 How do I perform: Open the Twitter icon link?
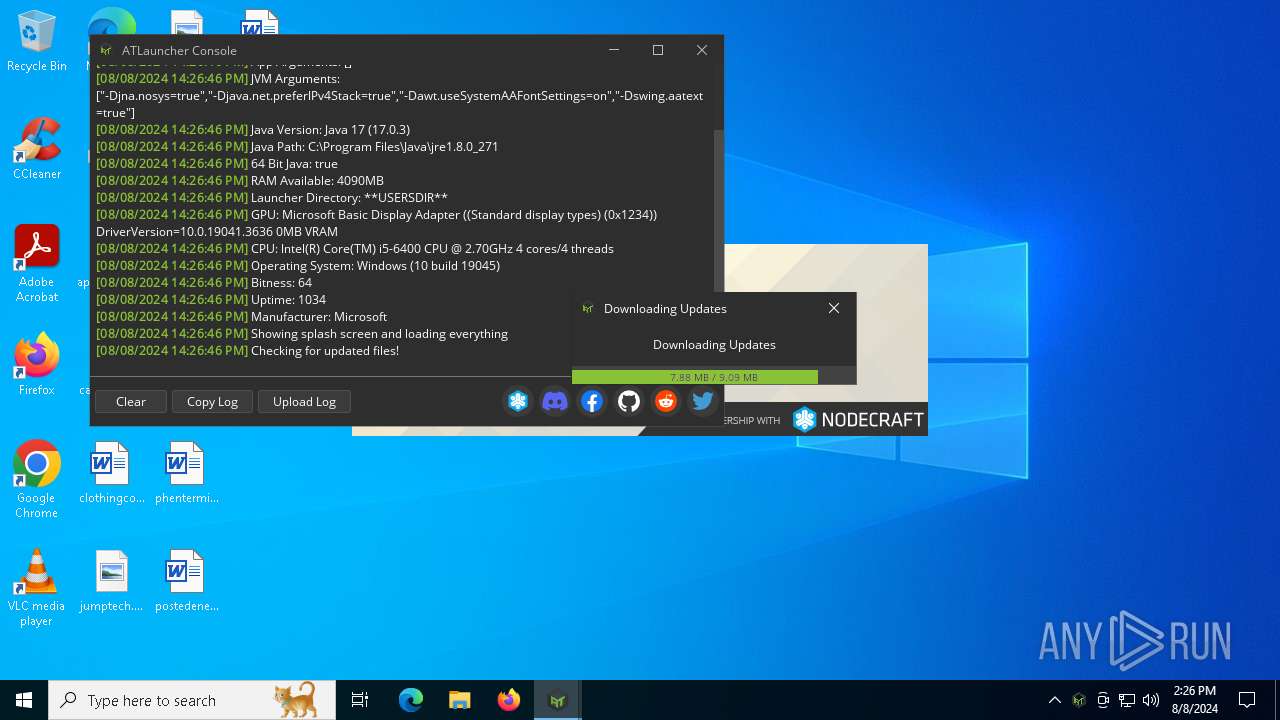click(x=703, y=401)
